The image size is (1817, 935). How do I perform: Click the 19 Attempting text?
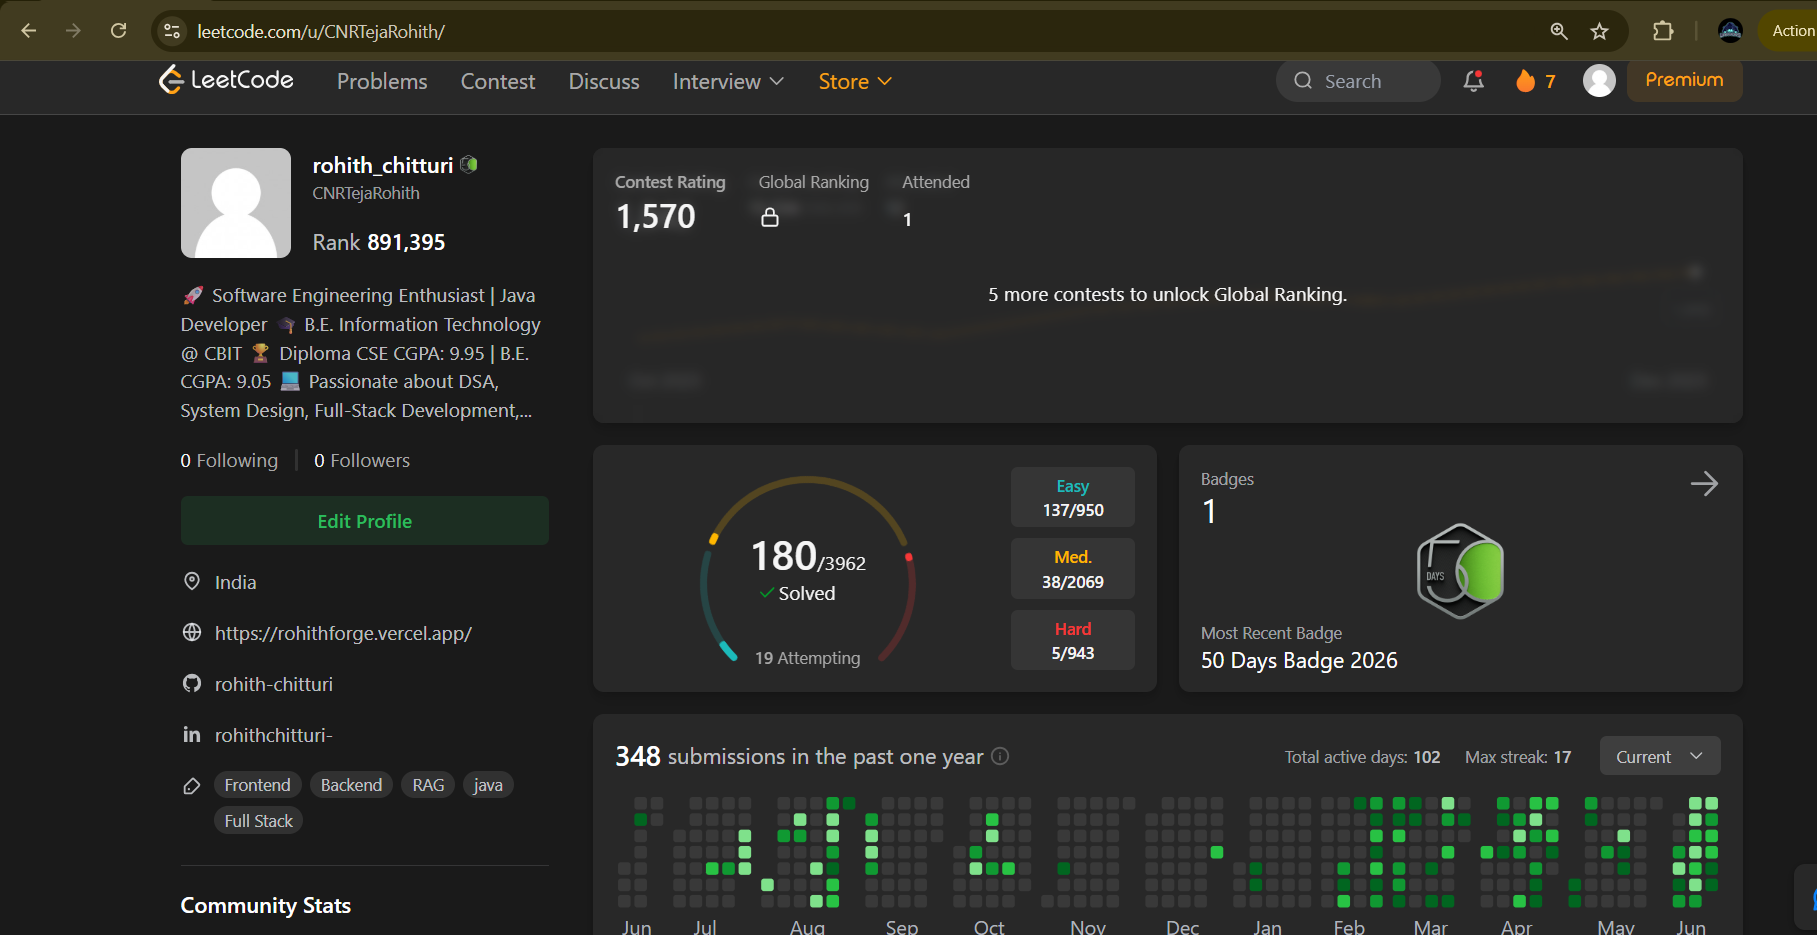click(807, 658)
